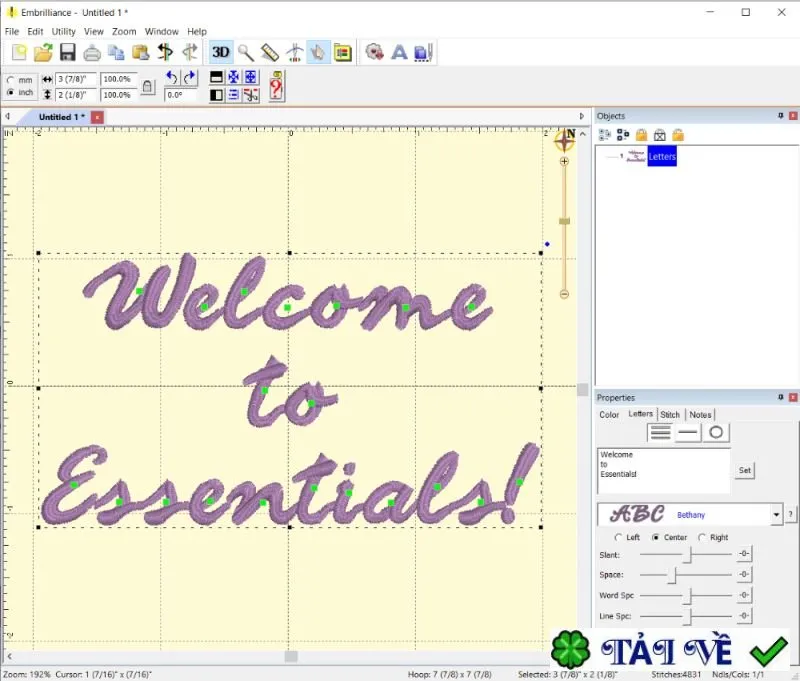Choose Center text alignment

click(656, 537)
